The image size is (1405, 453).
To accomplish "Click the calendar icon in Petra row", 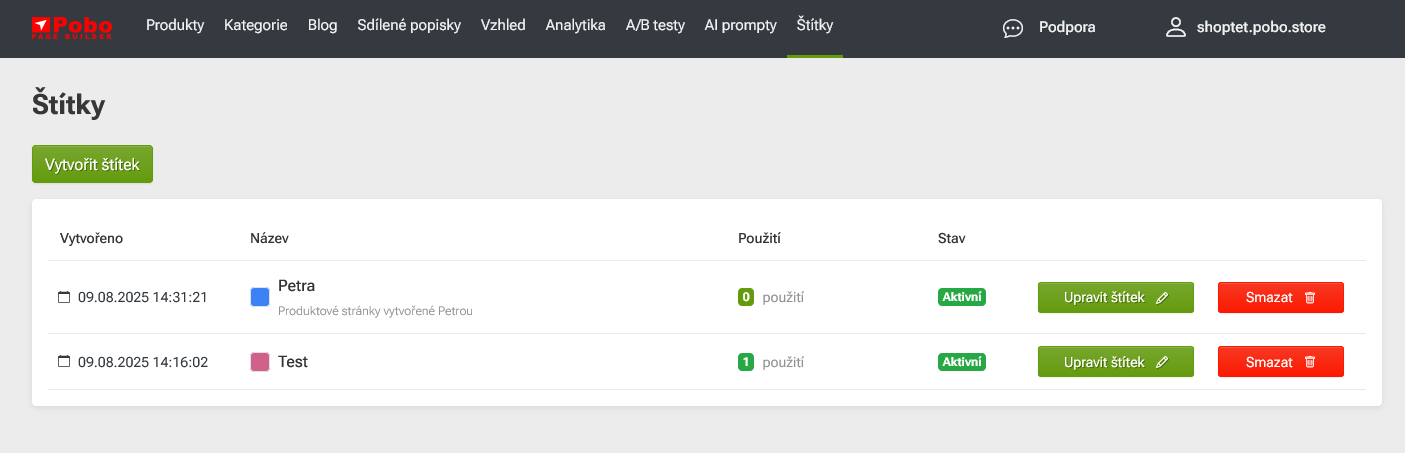I will click(64, 297).
